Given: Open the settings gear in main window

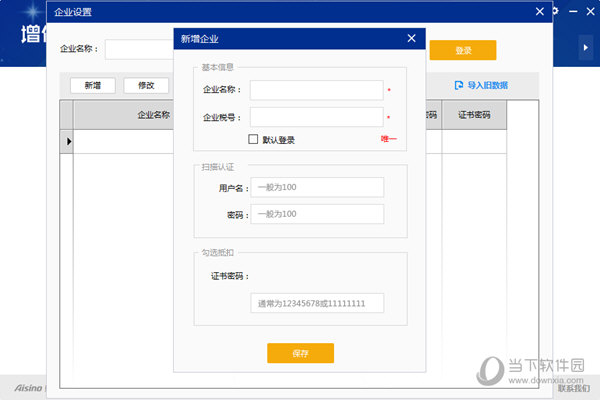Looking at the screenshot, I should [556, 11].
